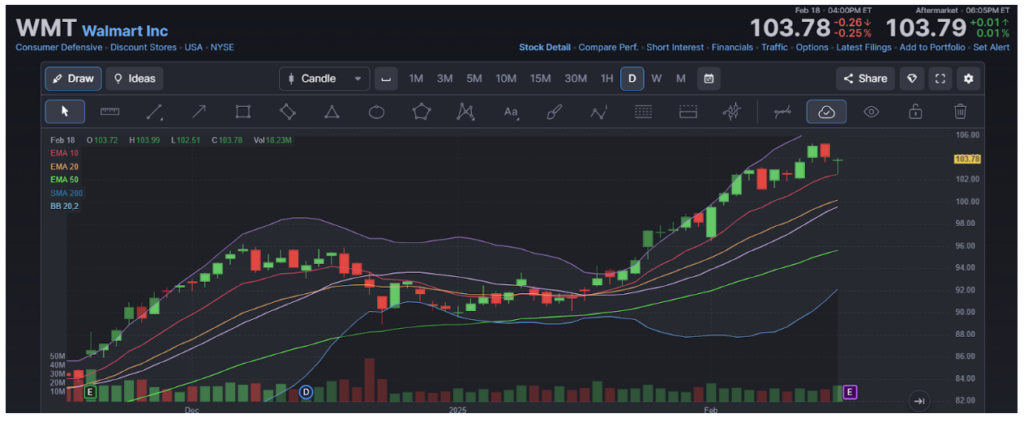
Task: Select the Elliott wave tool
Action: tap(599, 112)
